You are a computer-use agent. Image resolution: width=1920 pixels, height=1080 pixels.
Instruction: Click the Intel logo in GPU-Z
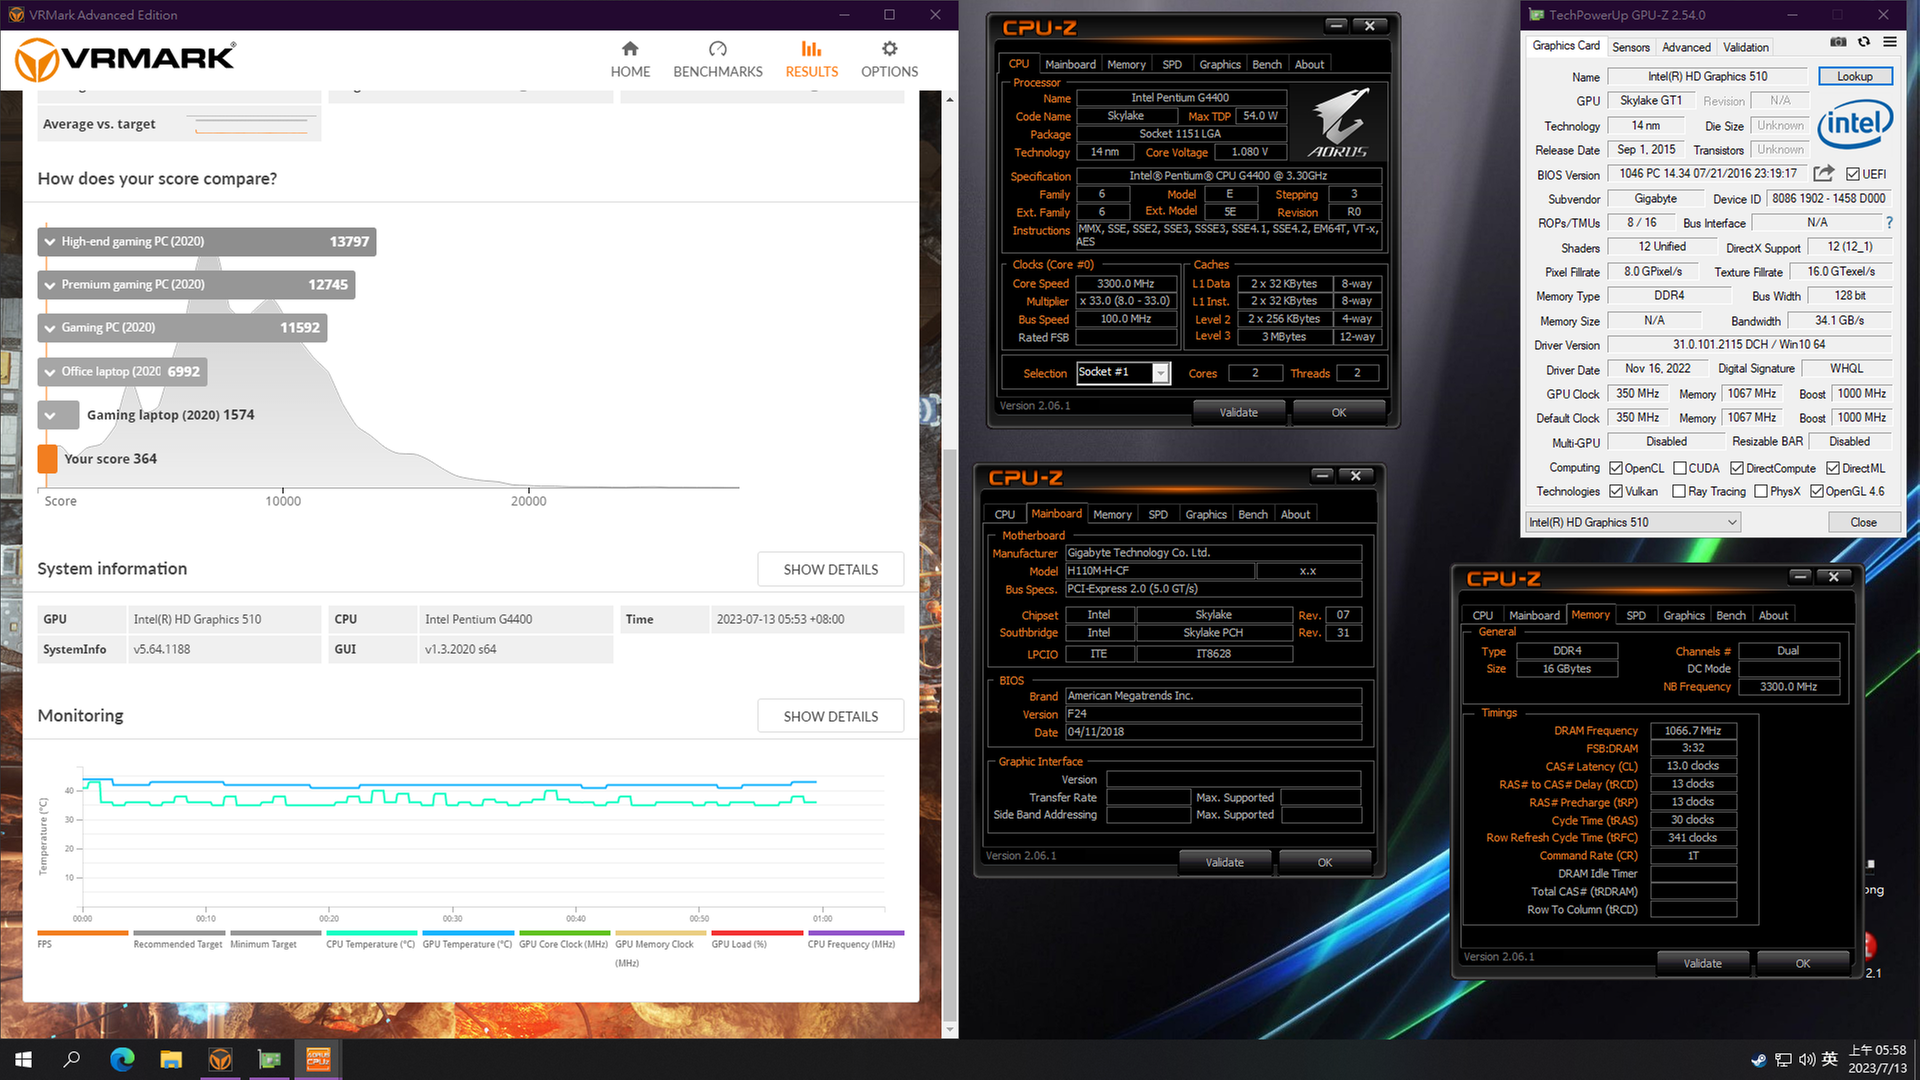(x=1855, y=124)
